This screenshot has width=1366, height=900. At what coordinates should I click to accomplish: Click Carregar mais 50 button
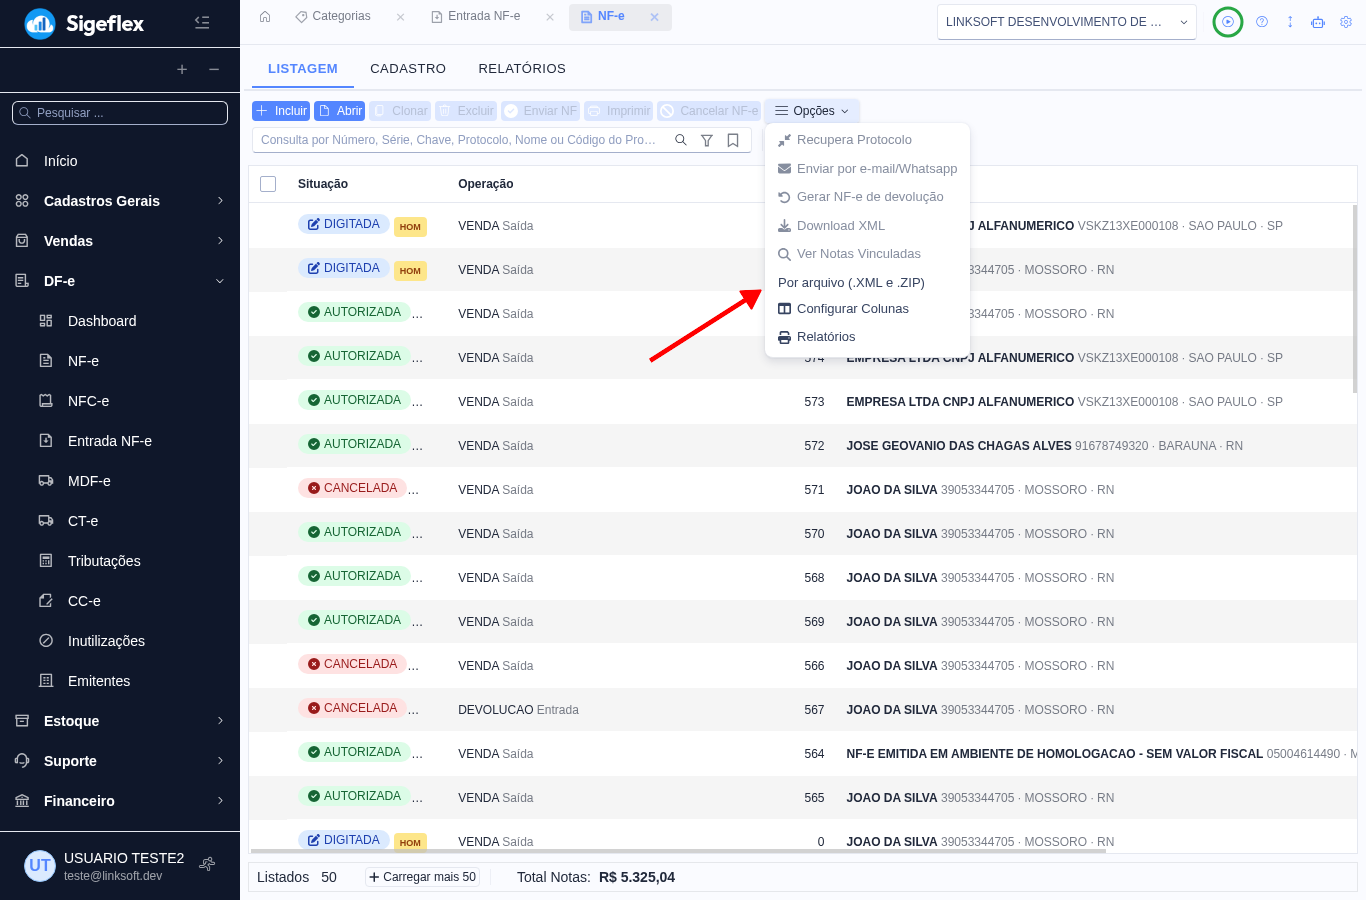pyautogui.click(x=422, y=877)
